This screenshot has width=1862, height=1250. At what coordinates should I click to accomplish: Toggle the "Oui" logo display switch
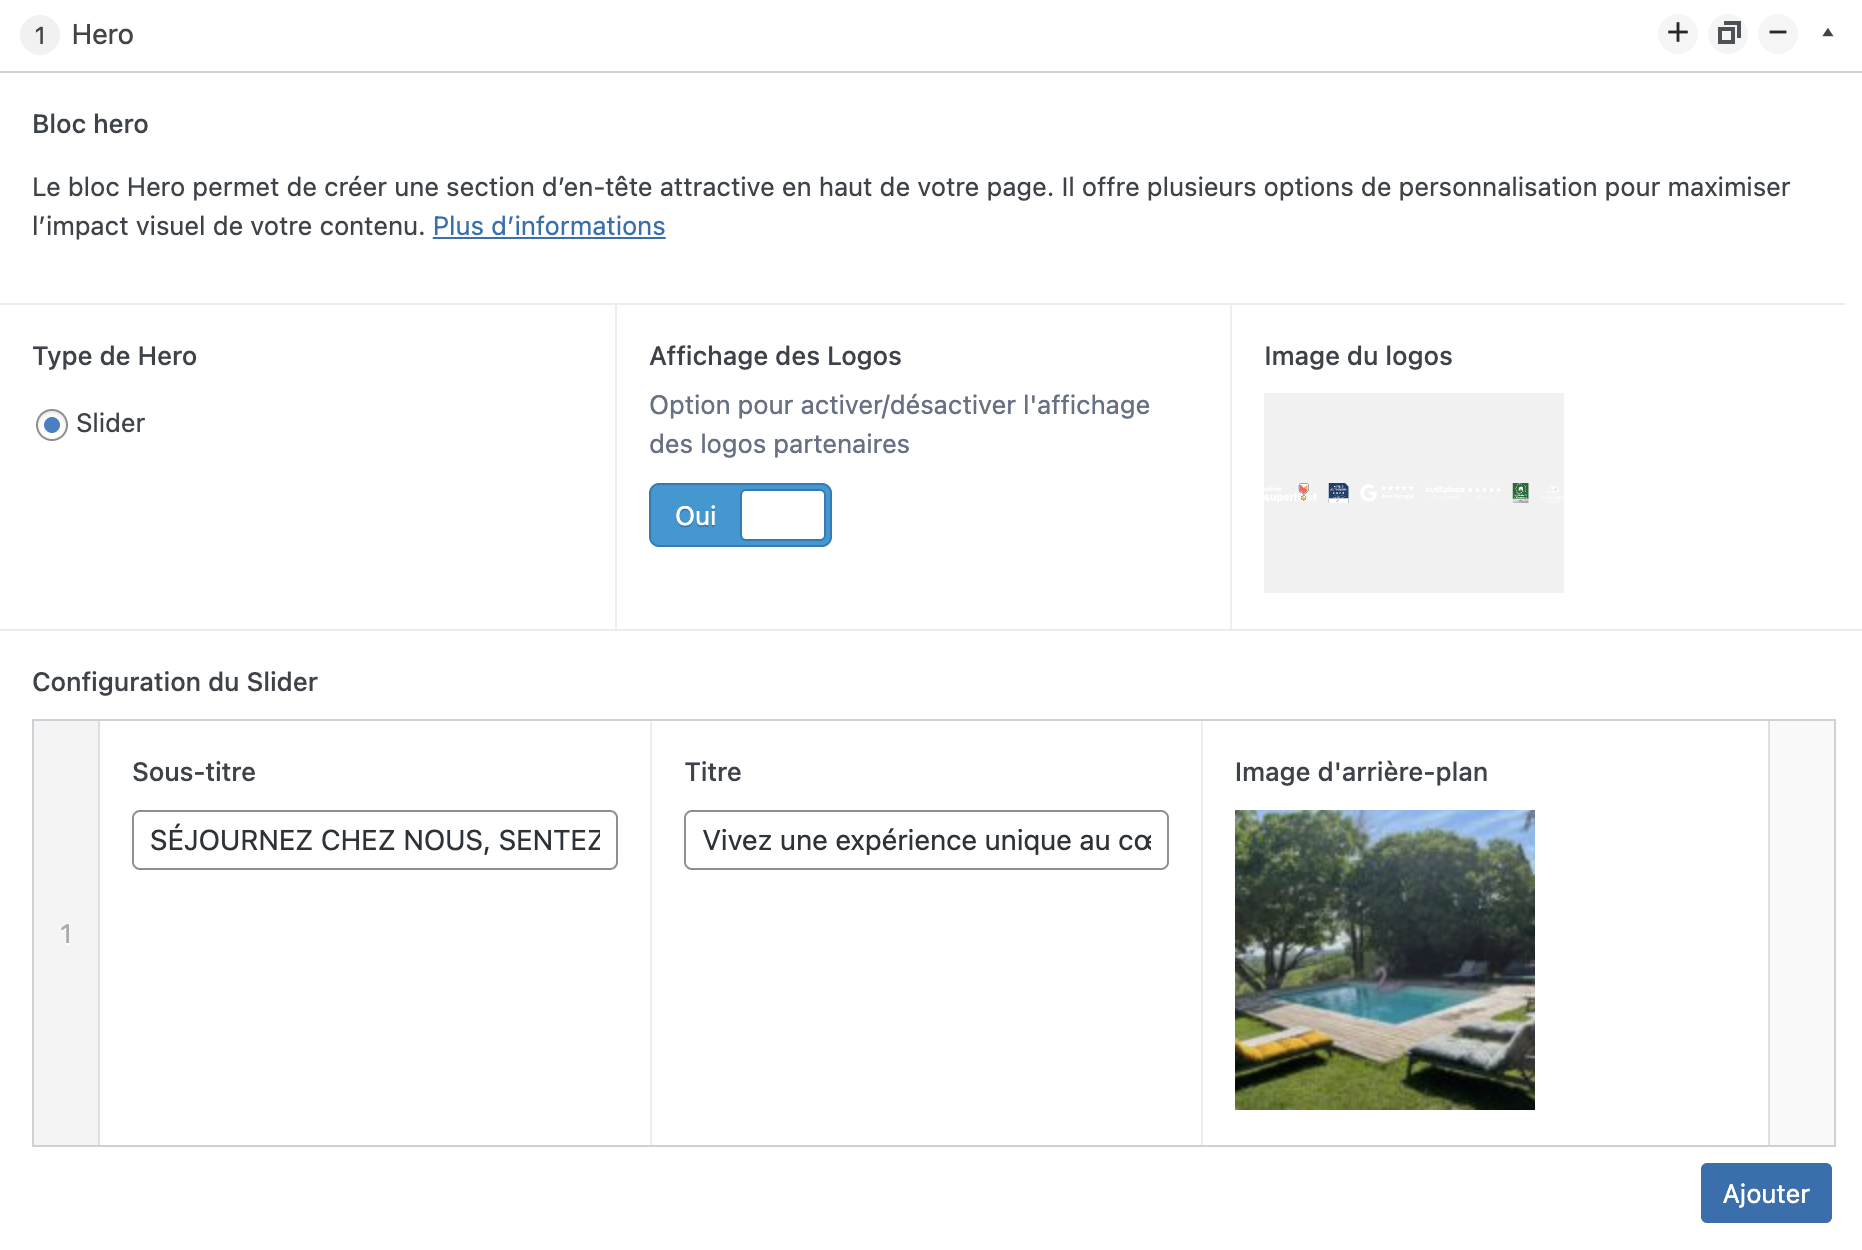click(x=740, y=516)
